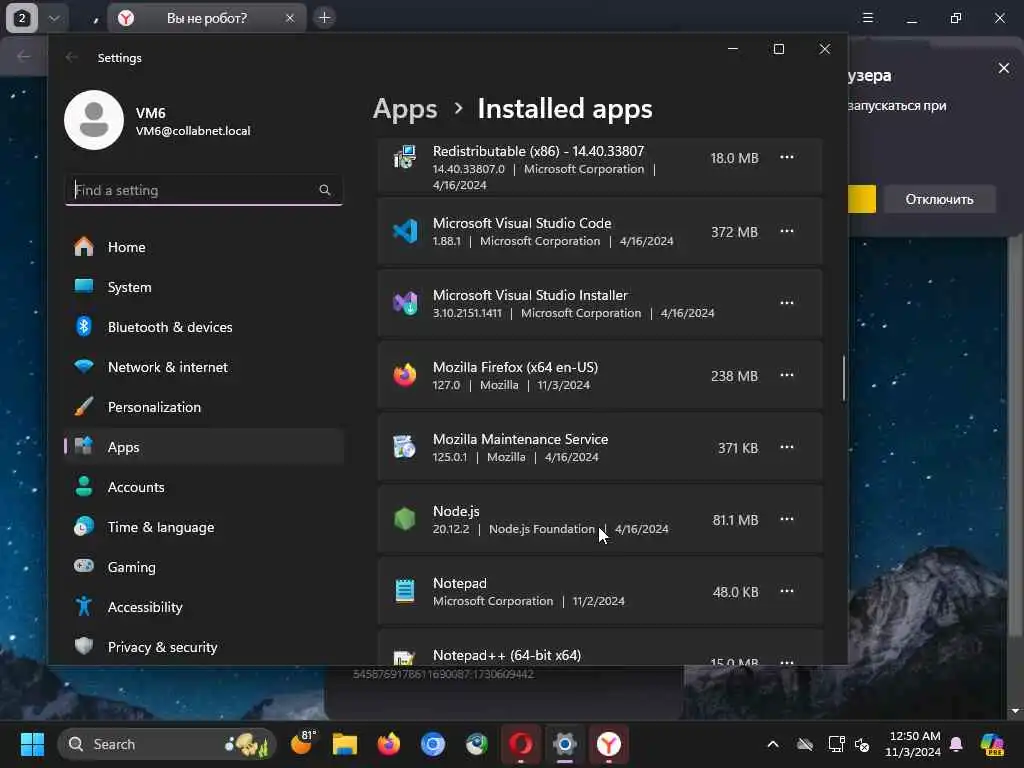This screenshot has width=1024, height=768.
Task: Select the Apps sidebar item
Action: point(204,447)
